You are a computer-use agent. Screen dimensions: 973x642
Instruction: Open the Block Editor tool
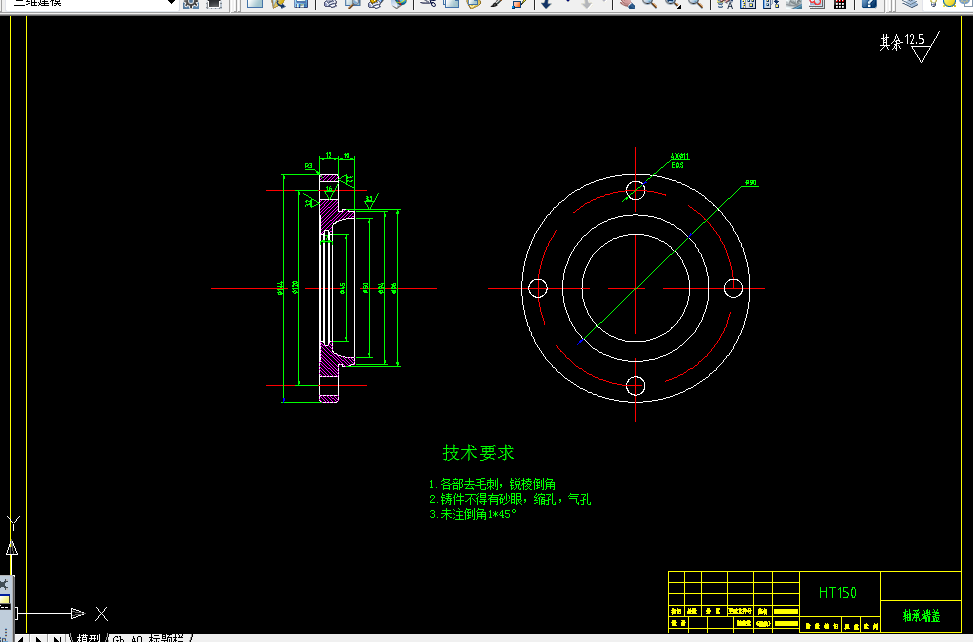(519, 3)
